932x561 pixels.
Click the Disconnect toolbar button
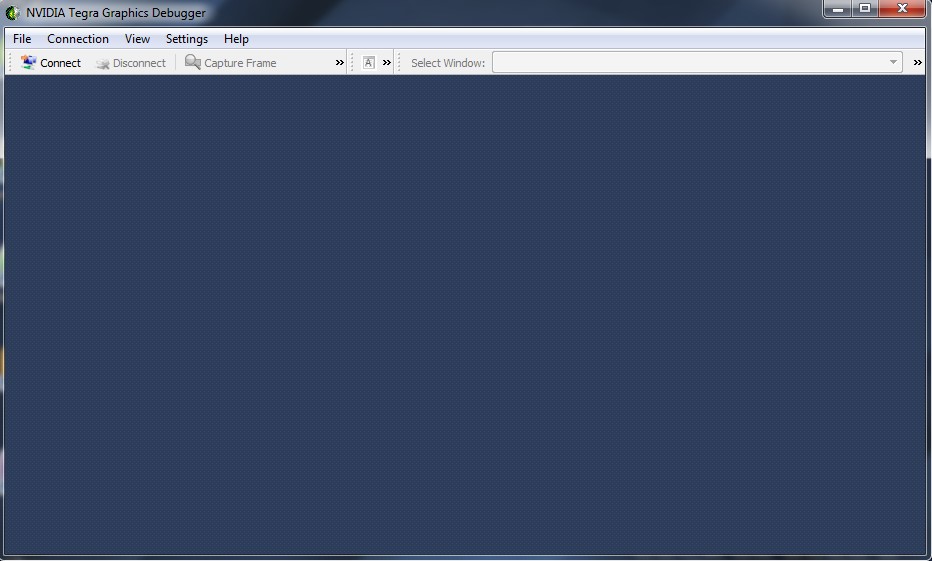[x=131, y=62]
